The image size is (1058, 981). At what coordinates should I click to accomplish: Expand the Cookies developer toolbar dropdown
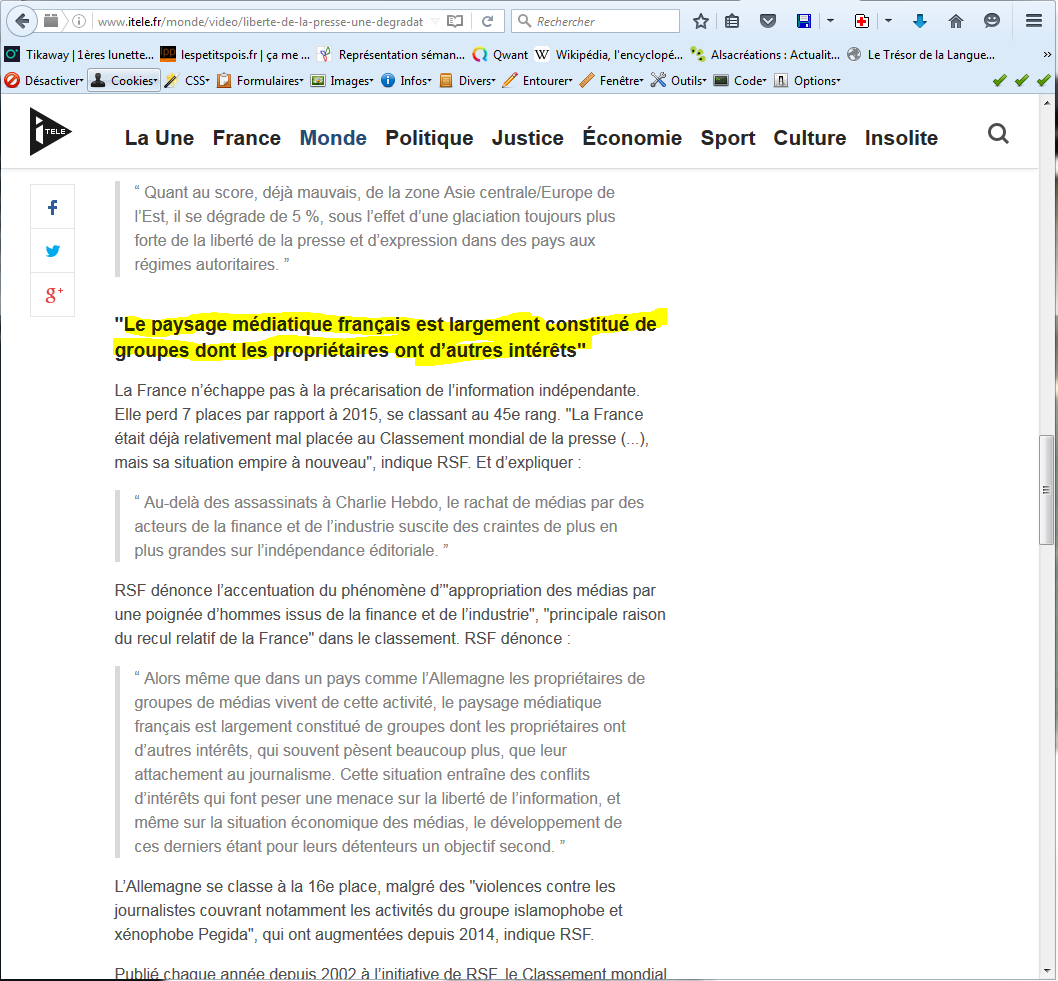[x=124, y=81]
